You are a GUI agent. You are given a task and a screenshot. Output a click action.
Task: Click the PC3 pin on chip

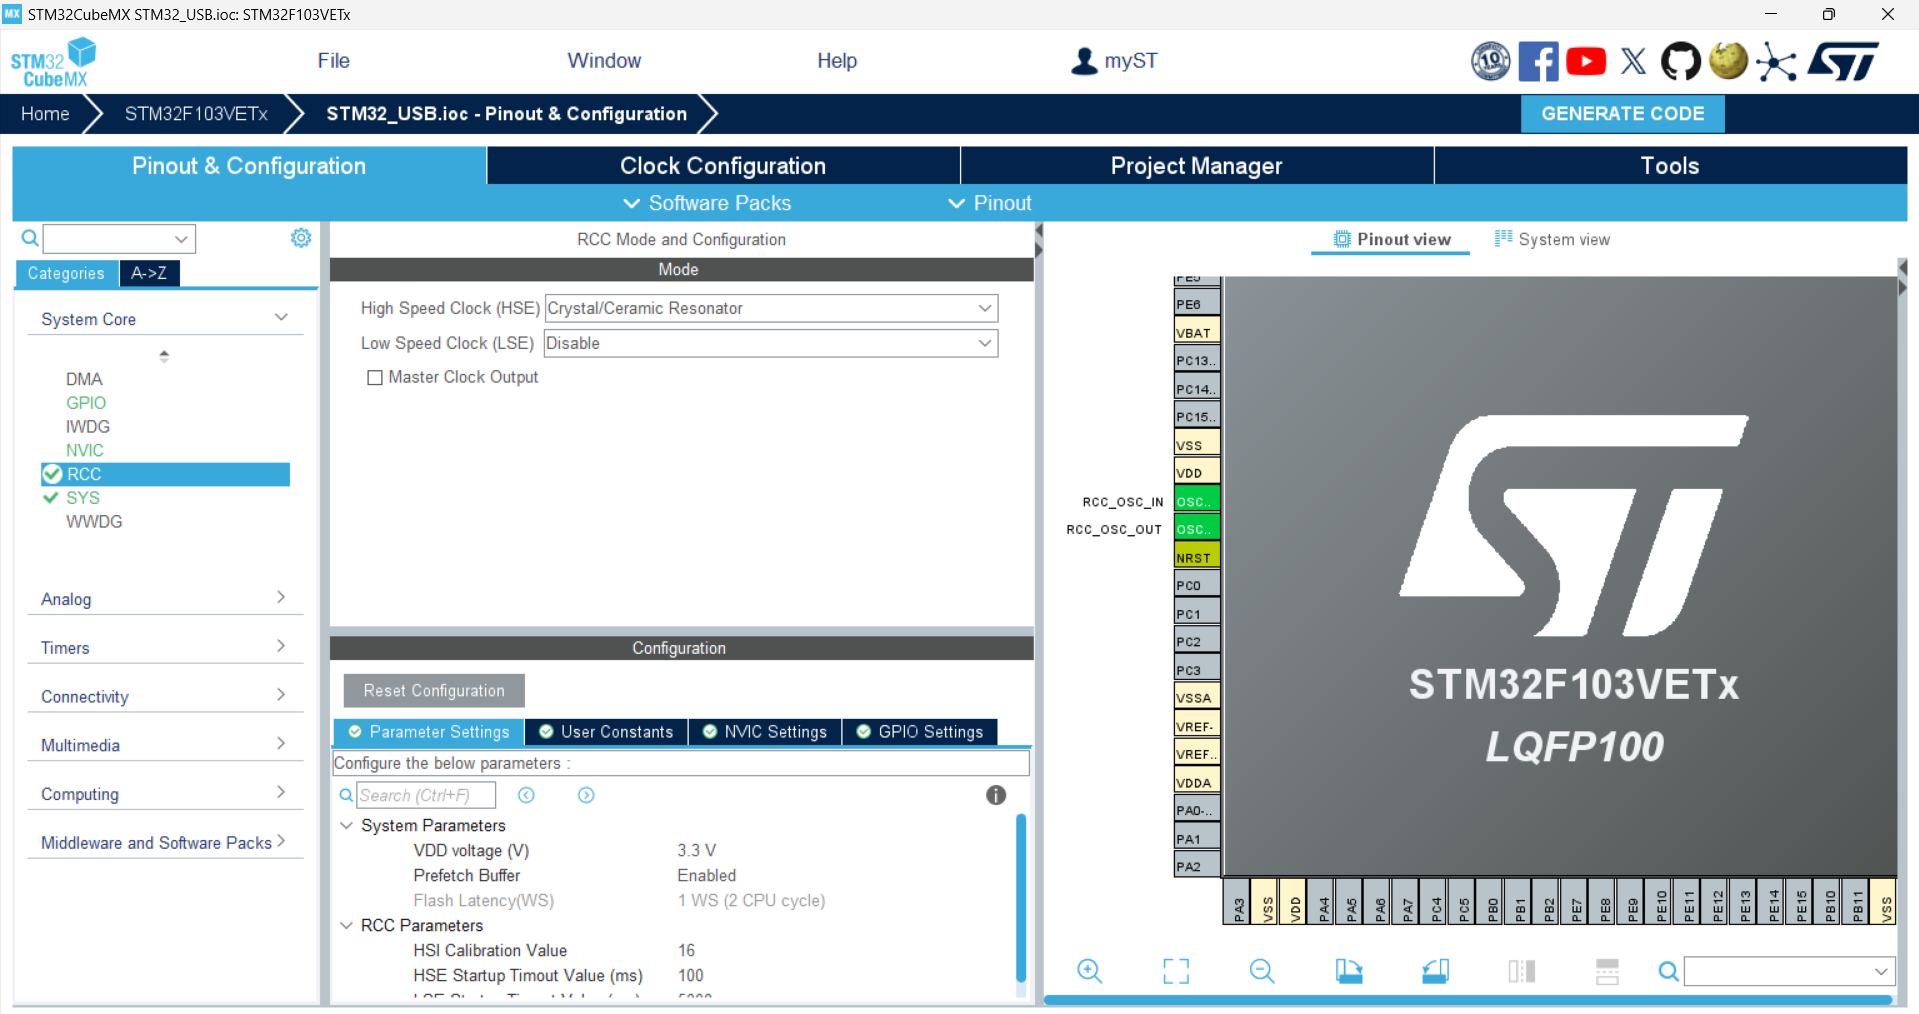click(1196, 670)
